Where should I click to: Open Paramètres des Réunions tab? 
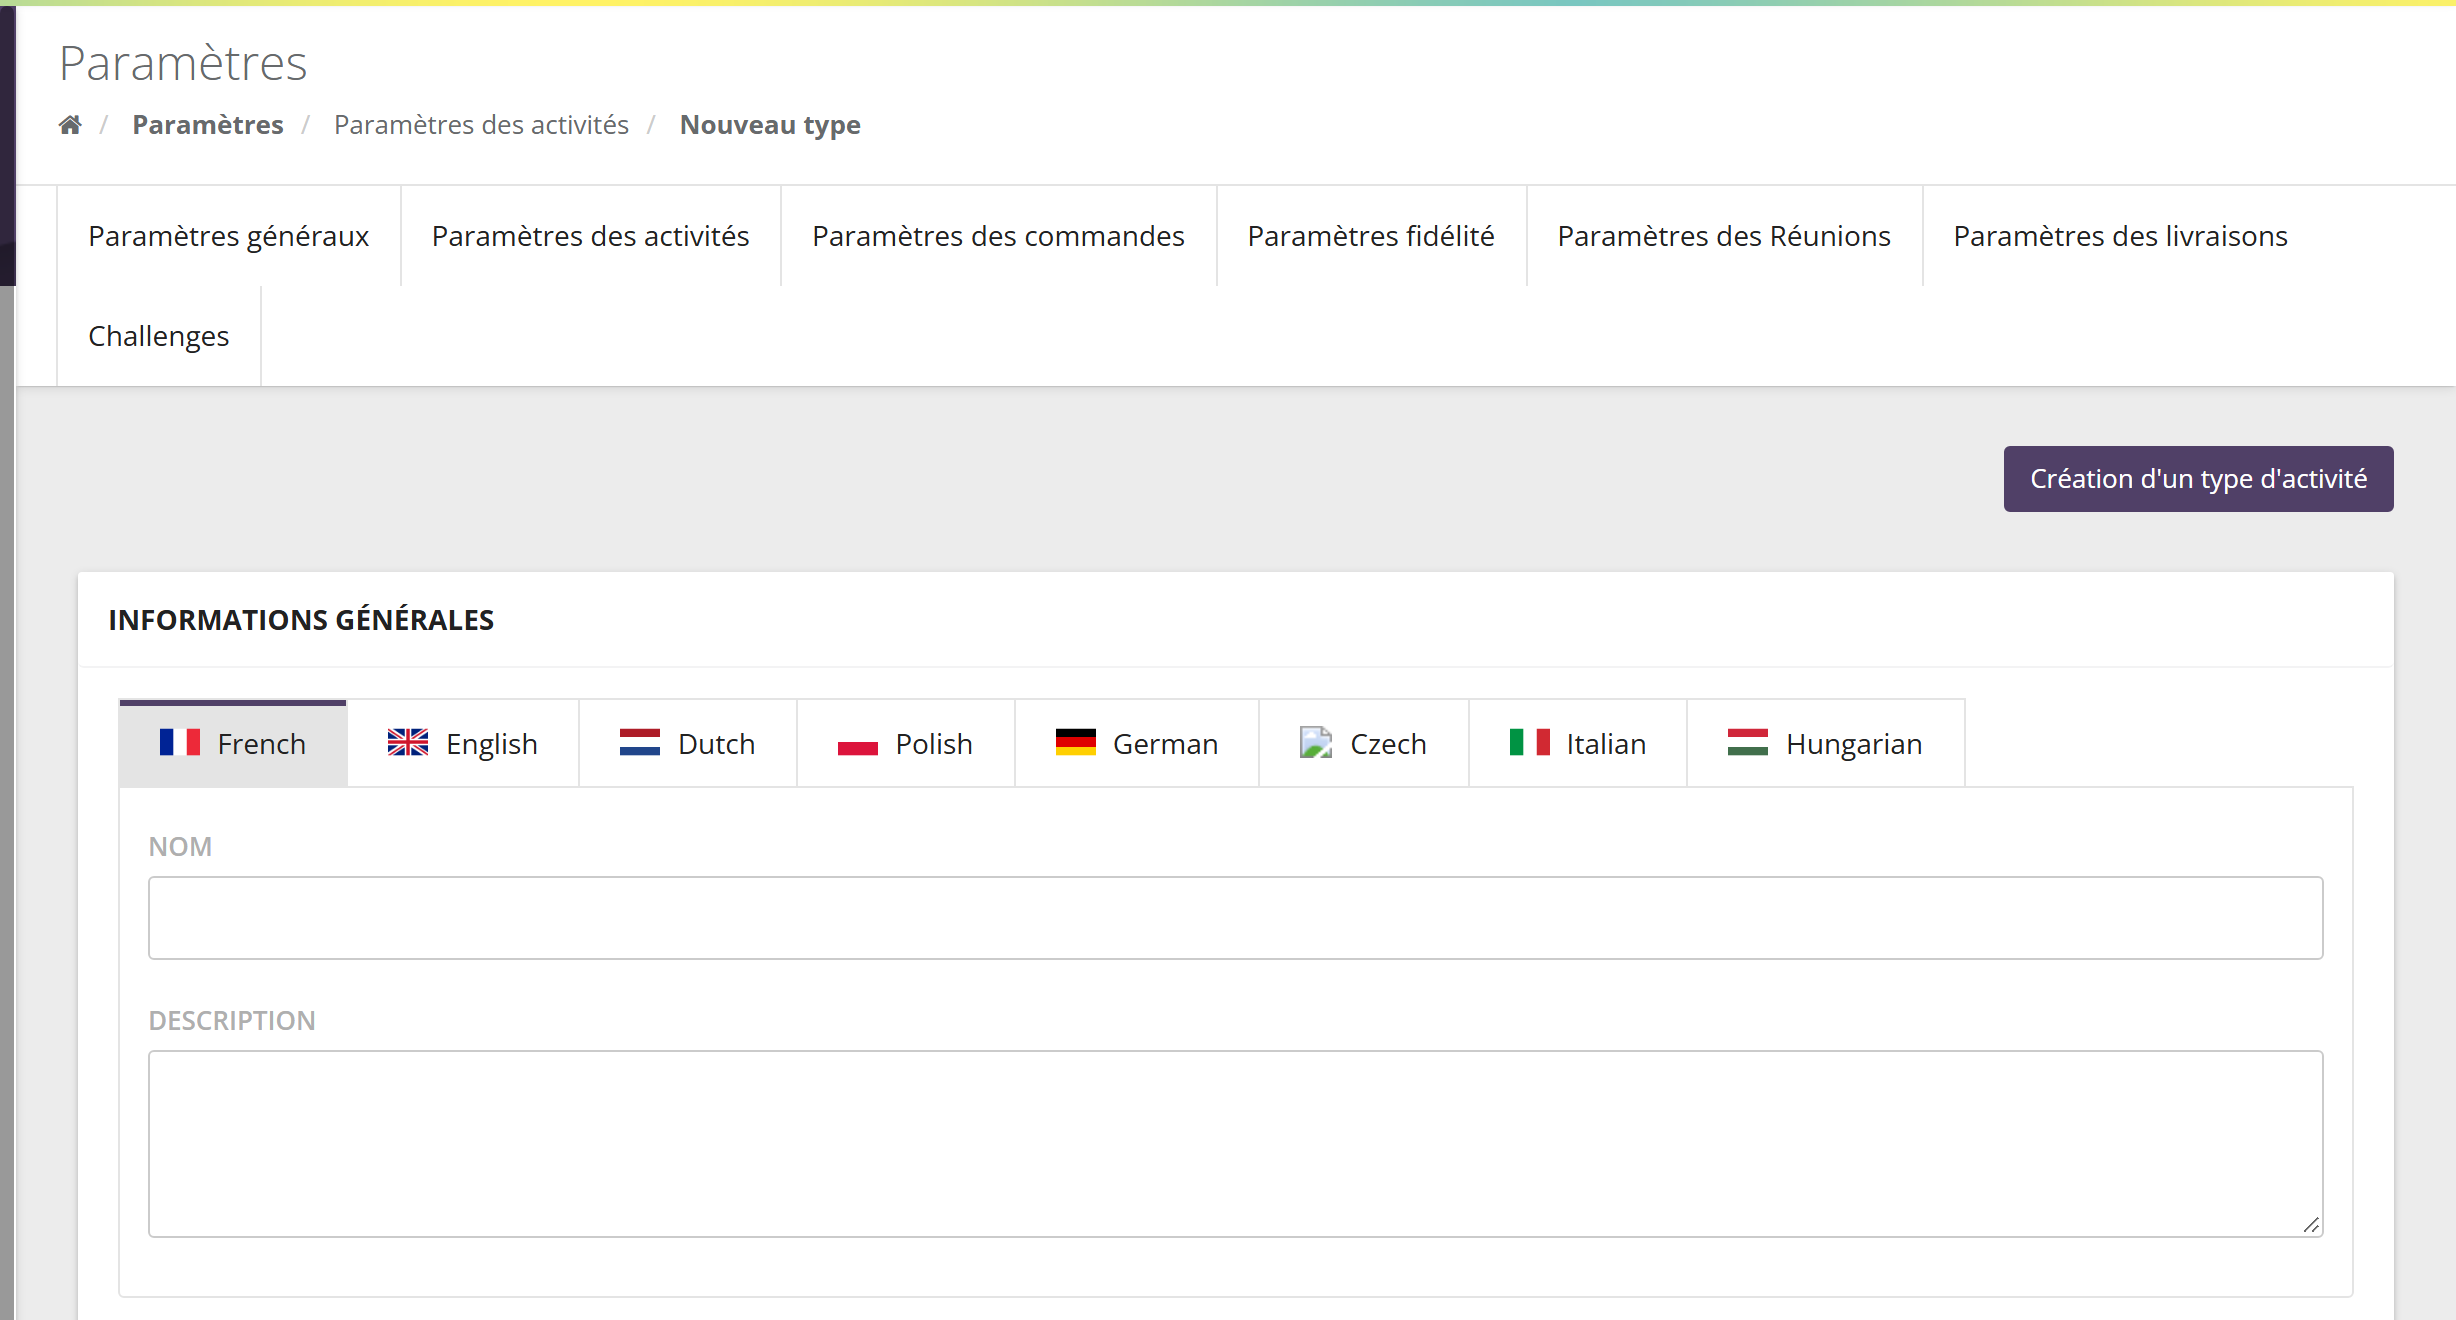click(1725, 236)
